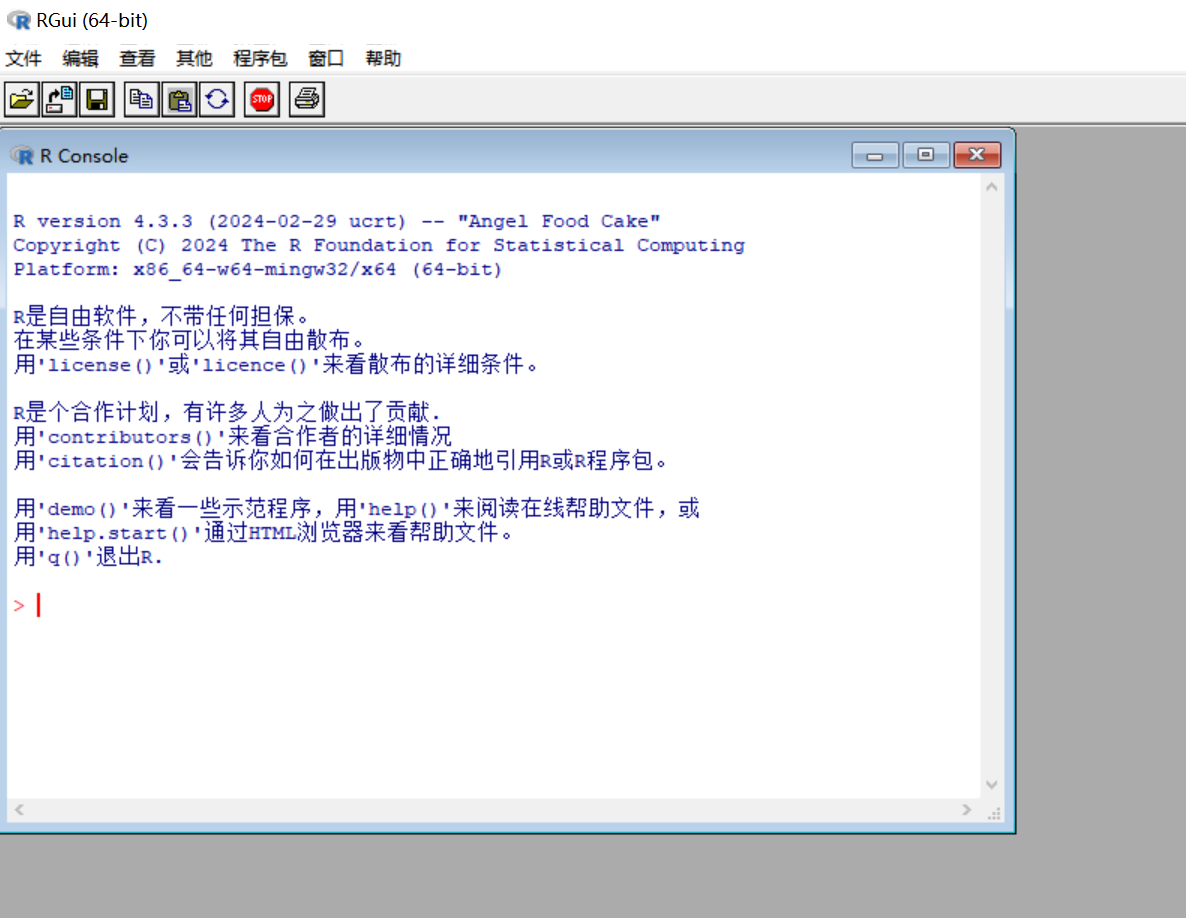Viewport: 1186px width, 918px height.
Task: Open the 其他 menu
Action: pyautogui.click(x=194, y=58)
